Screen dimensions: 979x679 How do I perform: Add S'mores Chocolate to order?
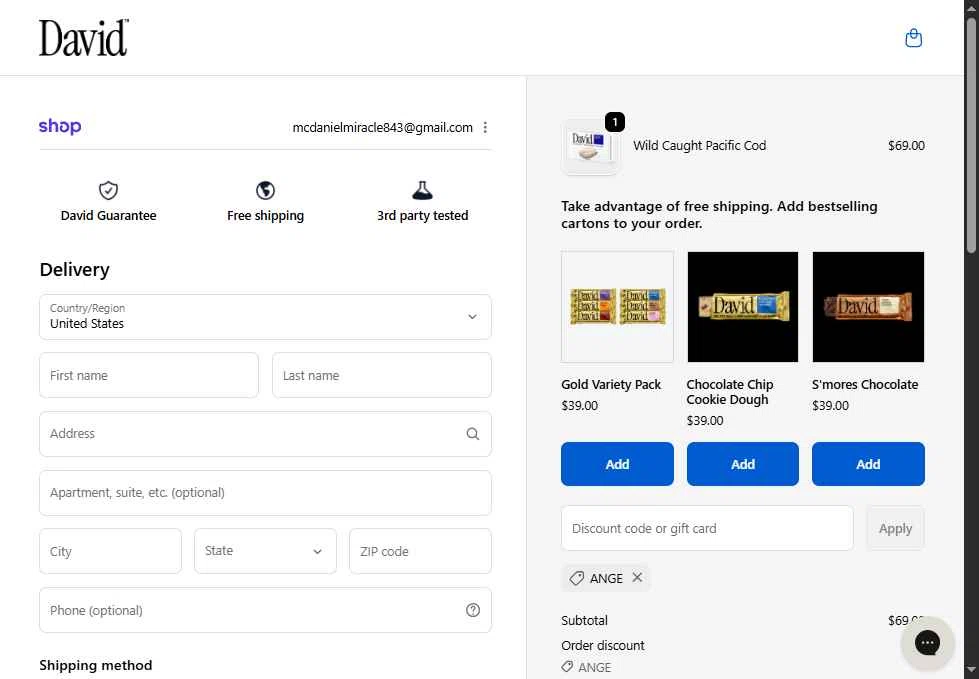coord(868,464)
